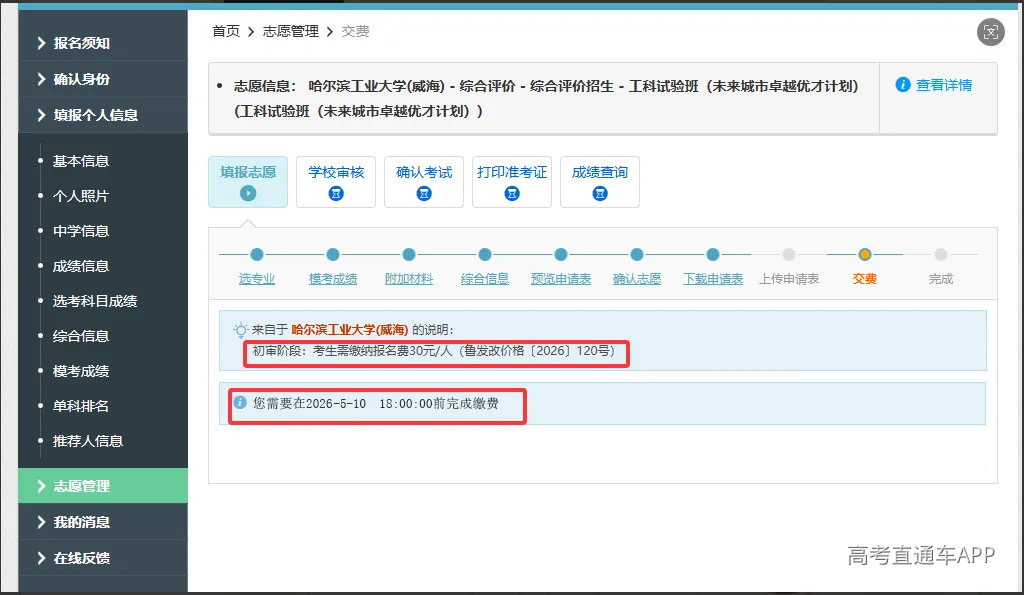The height and width of the screenshot is (595, 1024).
Task: Open 中学信息 in the sidebar
Action: [81, 231]
